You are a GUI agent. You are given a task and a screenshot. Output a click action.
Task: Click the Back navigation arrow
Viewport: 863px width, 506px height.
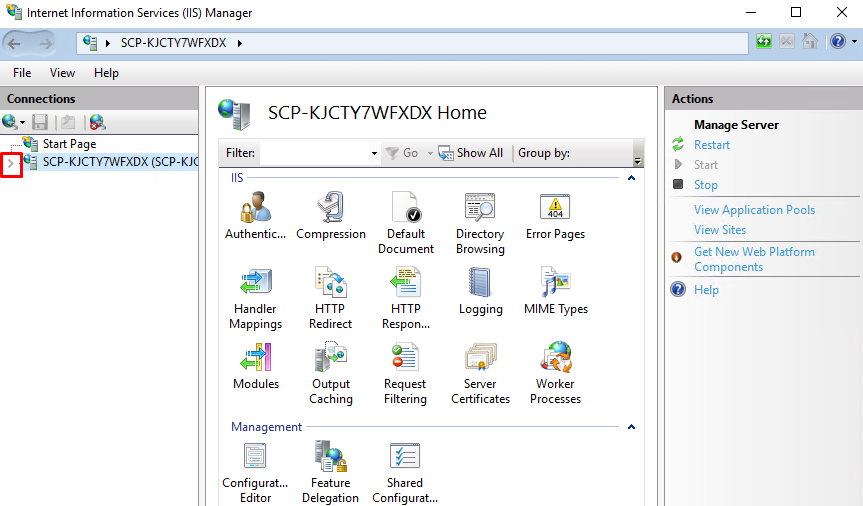[x=15, y=43]
